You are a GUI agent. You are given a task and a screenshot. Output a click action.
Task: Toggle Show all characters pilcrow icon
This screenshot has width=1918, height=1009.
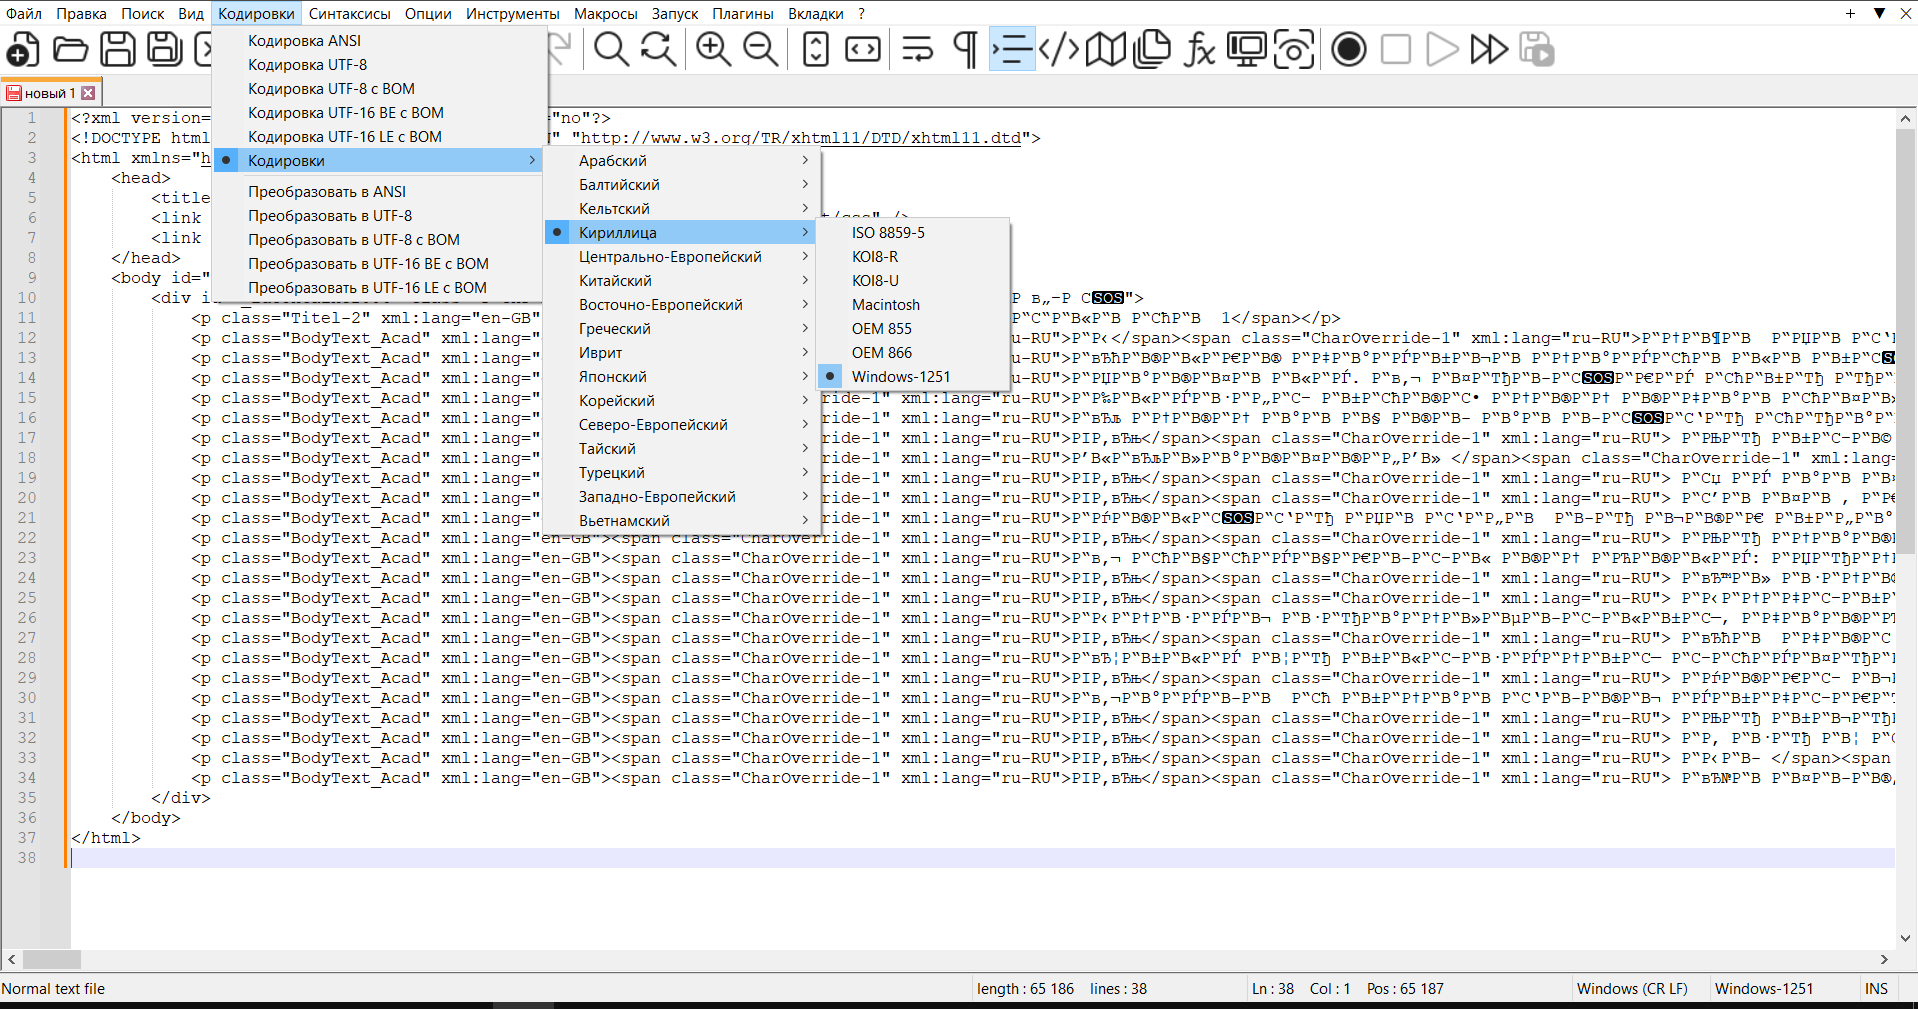coord(965,49)
